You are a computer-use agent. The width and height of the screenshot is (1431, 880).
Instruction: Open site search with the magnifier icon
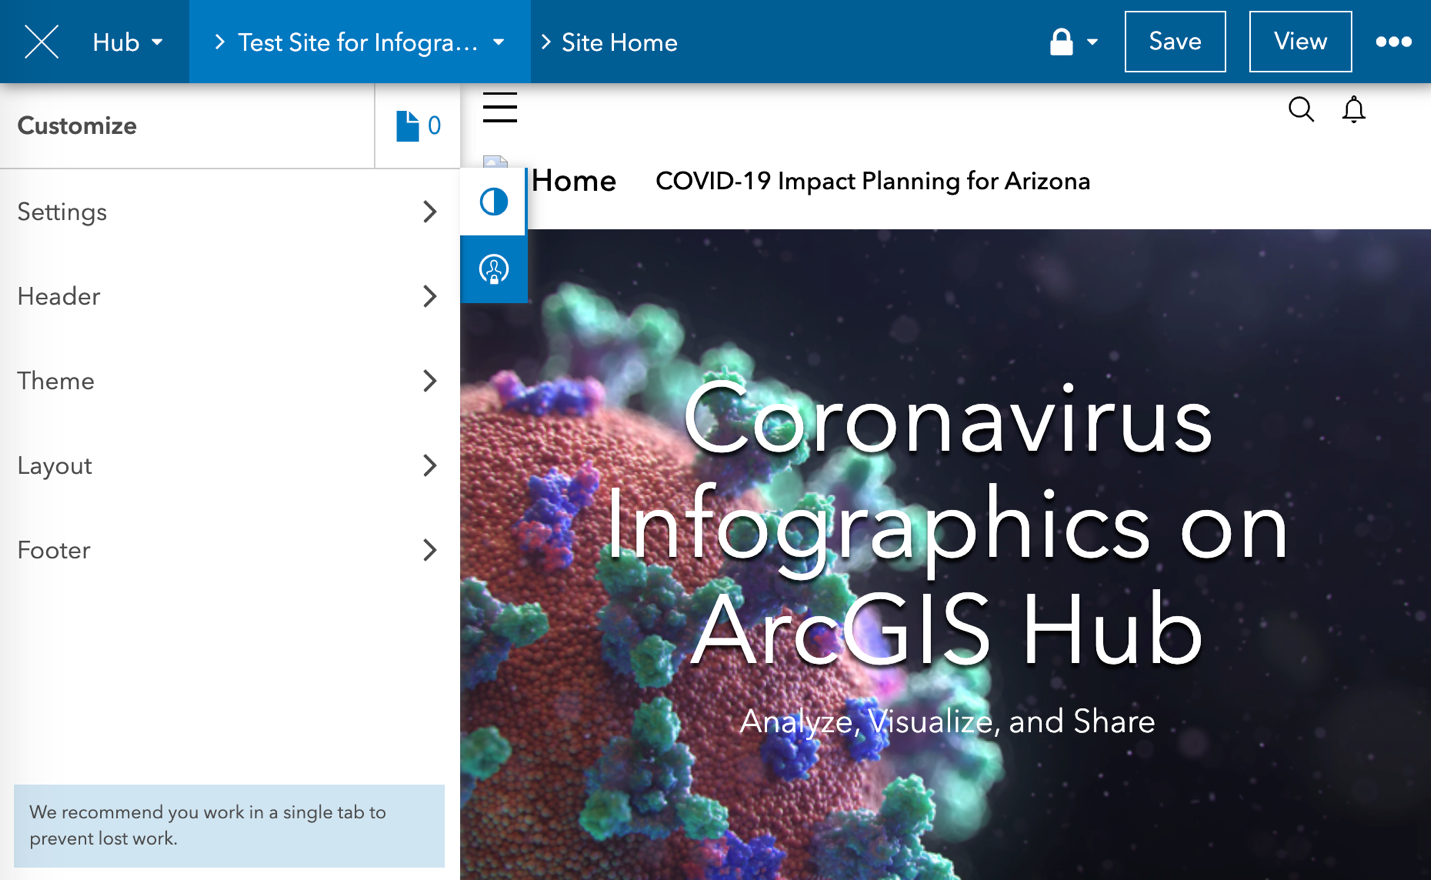(x=1301, y=109)
